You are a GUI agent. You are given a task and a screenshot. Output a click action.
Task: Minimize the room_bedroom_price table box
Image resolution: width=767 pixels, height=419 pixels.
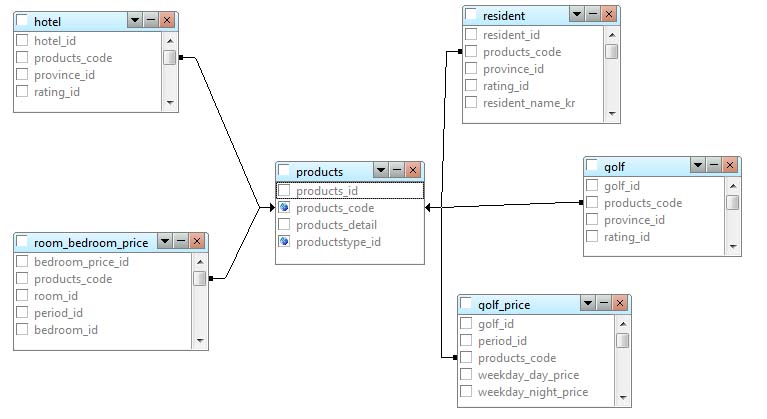tap(181, 241)
